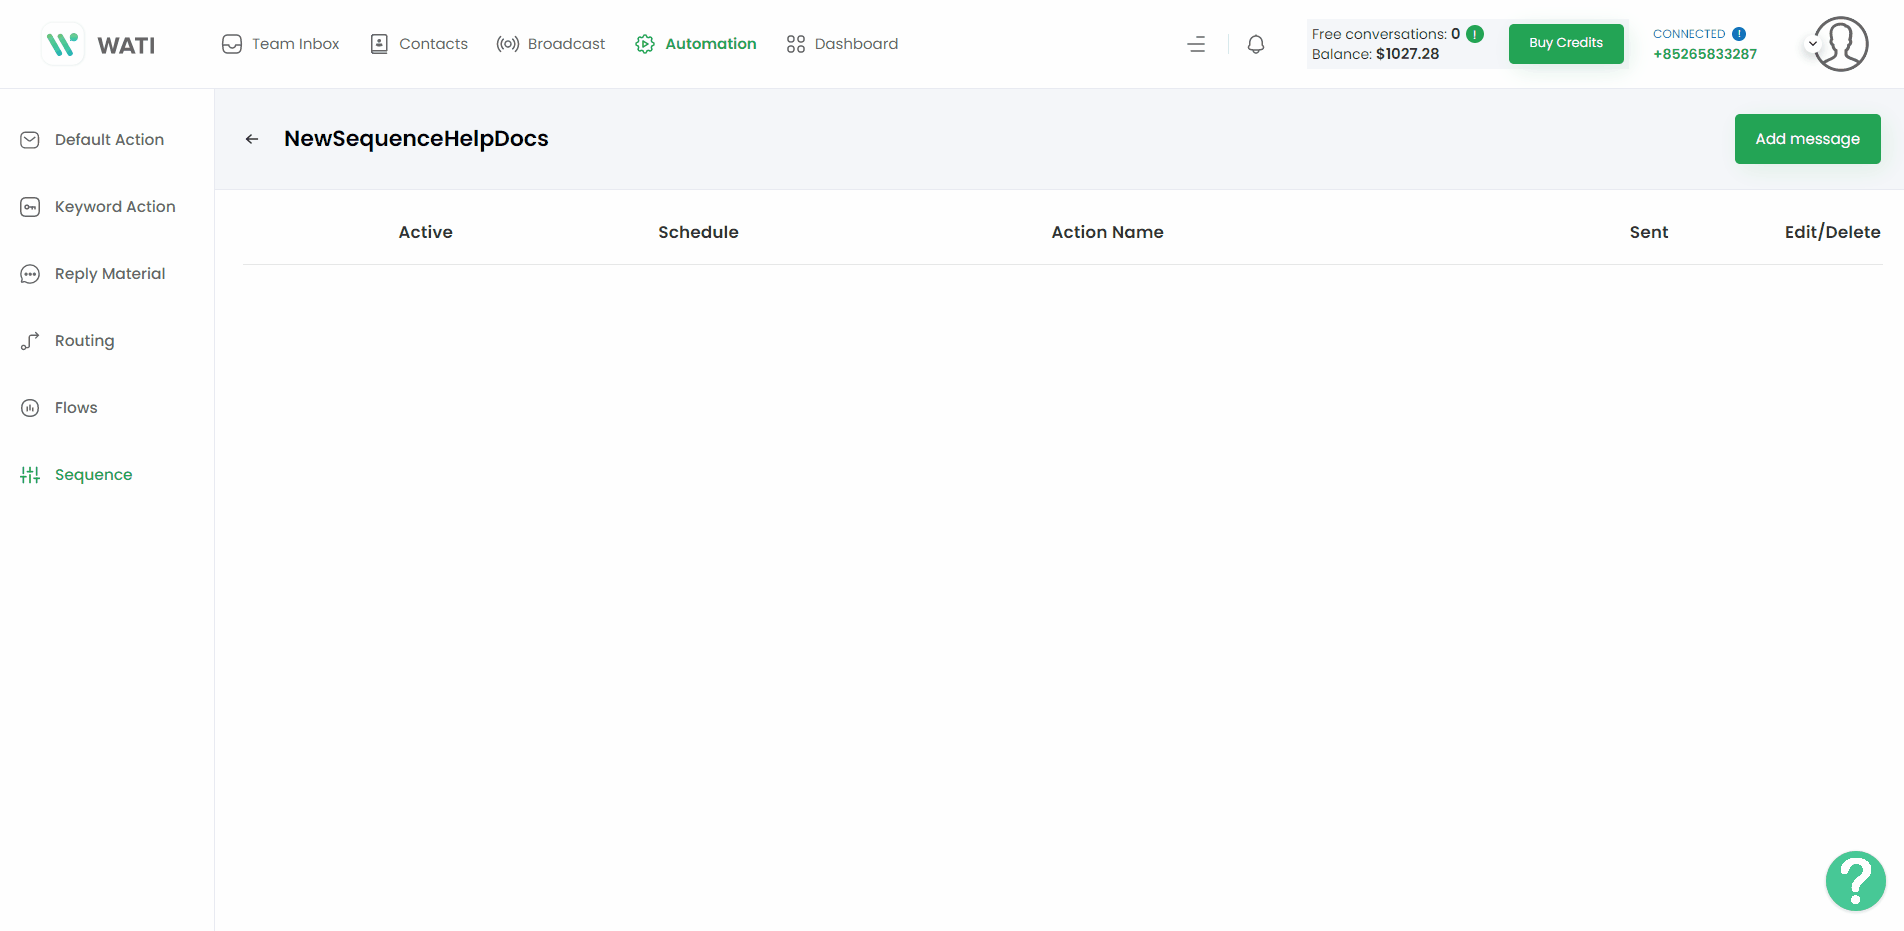The height and width of the screenshot is (931, 1904).
Task: Open the Team Inbox tab
Action: pos(281,44)
